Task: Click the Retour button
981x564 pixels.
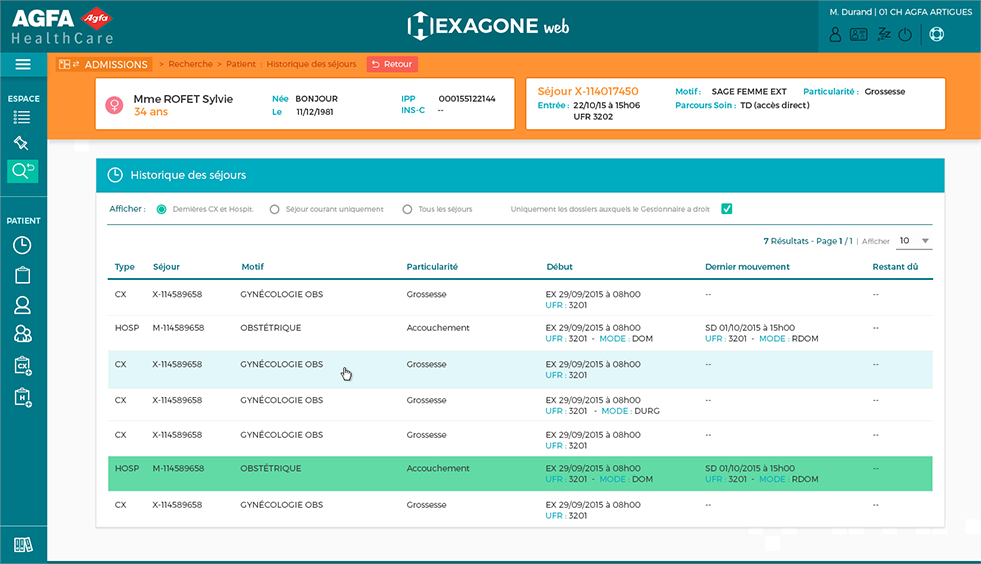Action: (x=392, y=64)
